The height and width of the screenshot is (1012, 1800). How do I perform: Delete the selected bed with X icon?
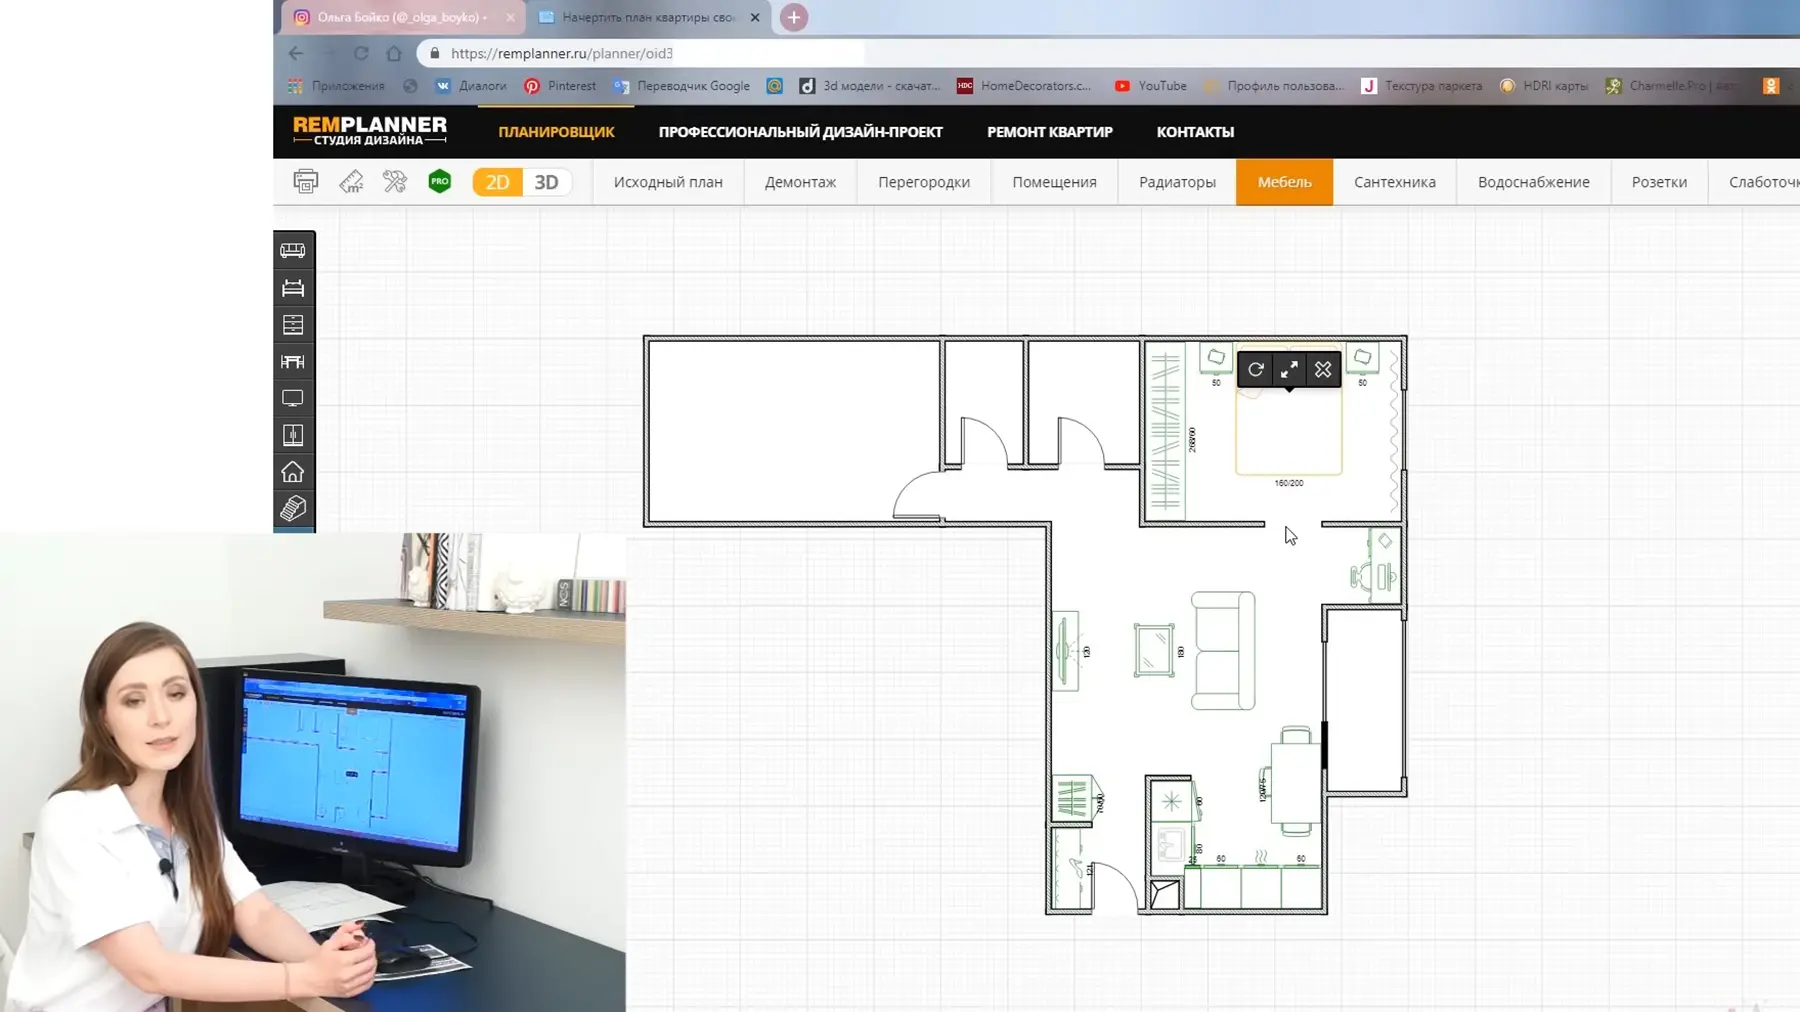1323,370
